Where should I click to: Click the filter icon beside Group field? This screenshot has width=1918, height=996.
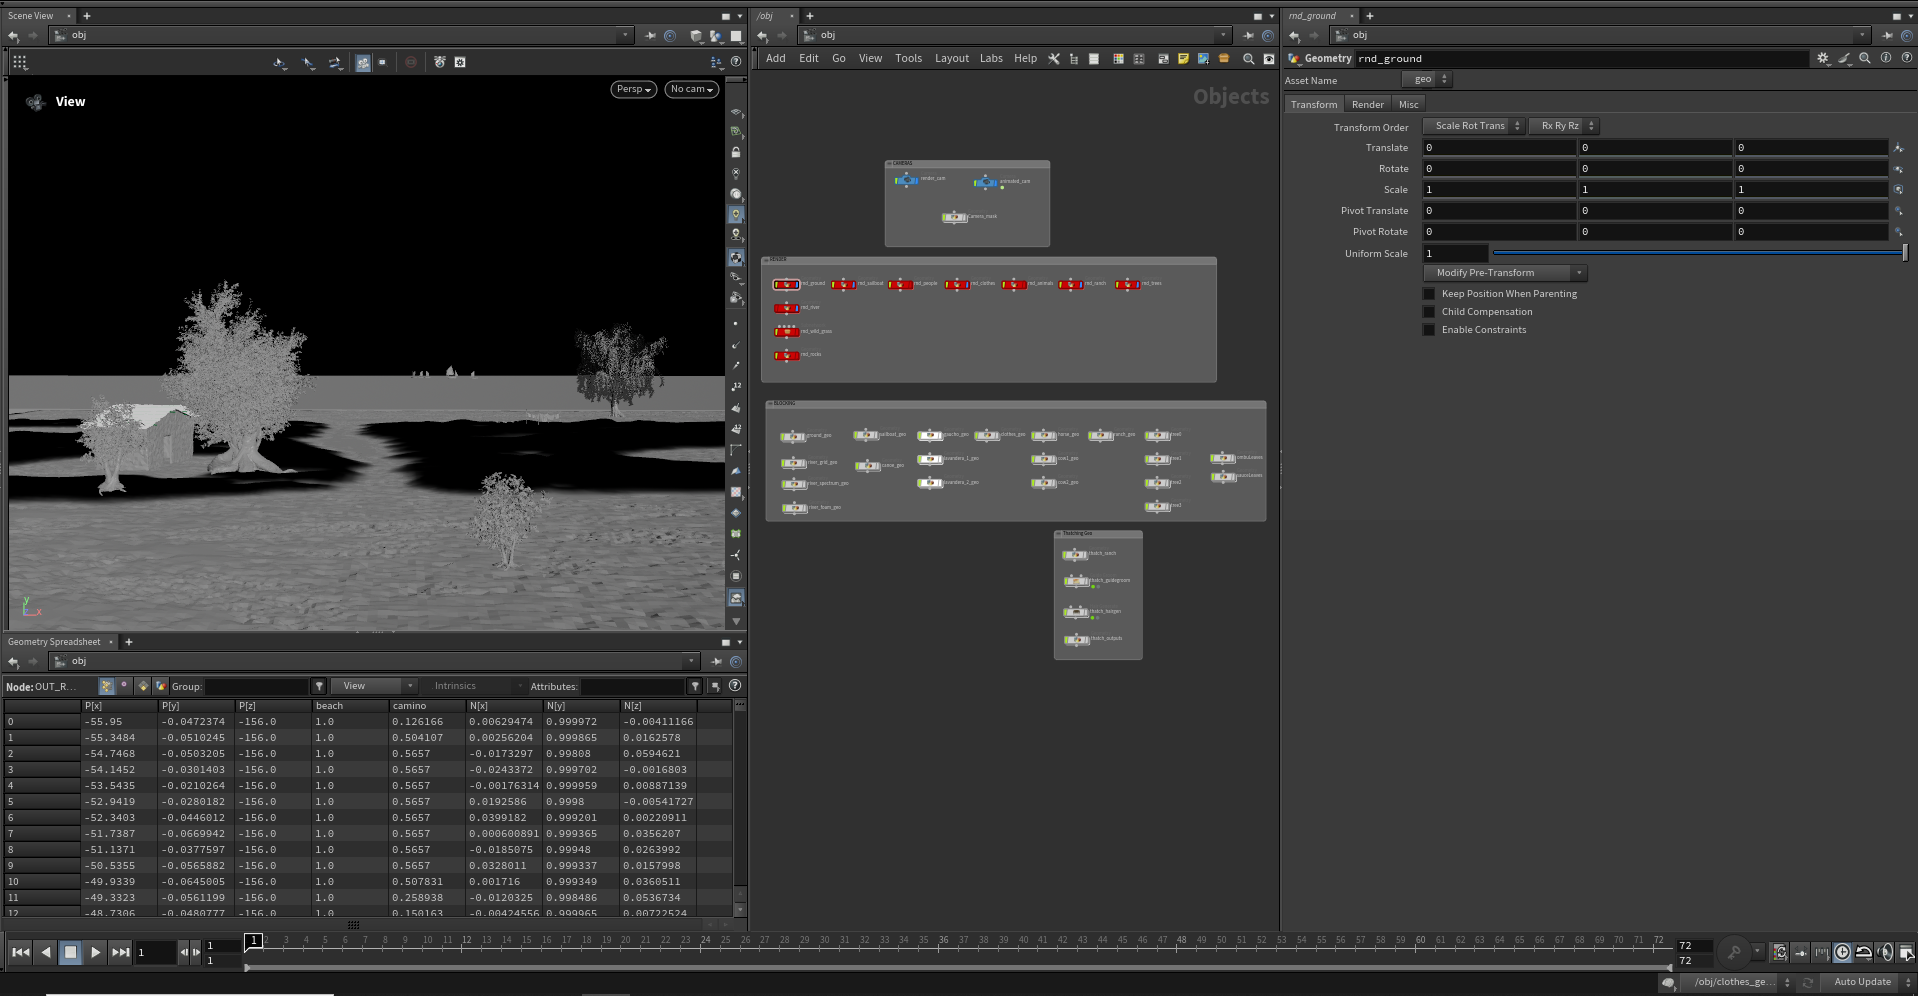[x=319, y=687]
